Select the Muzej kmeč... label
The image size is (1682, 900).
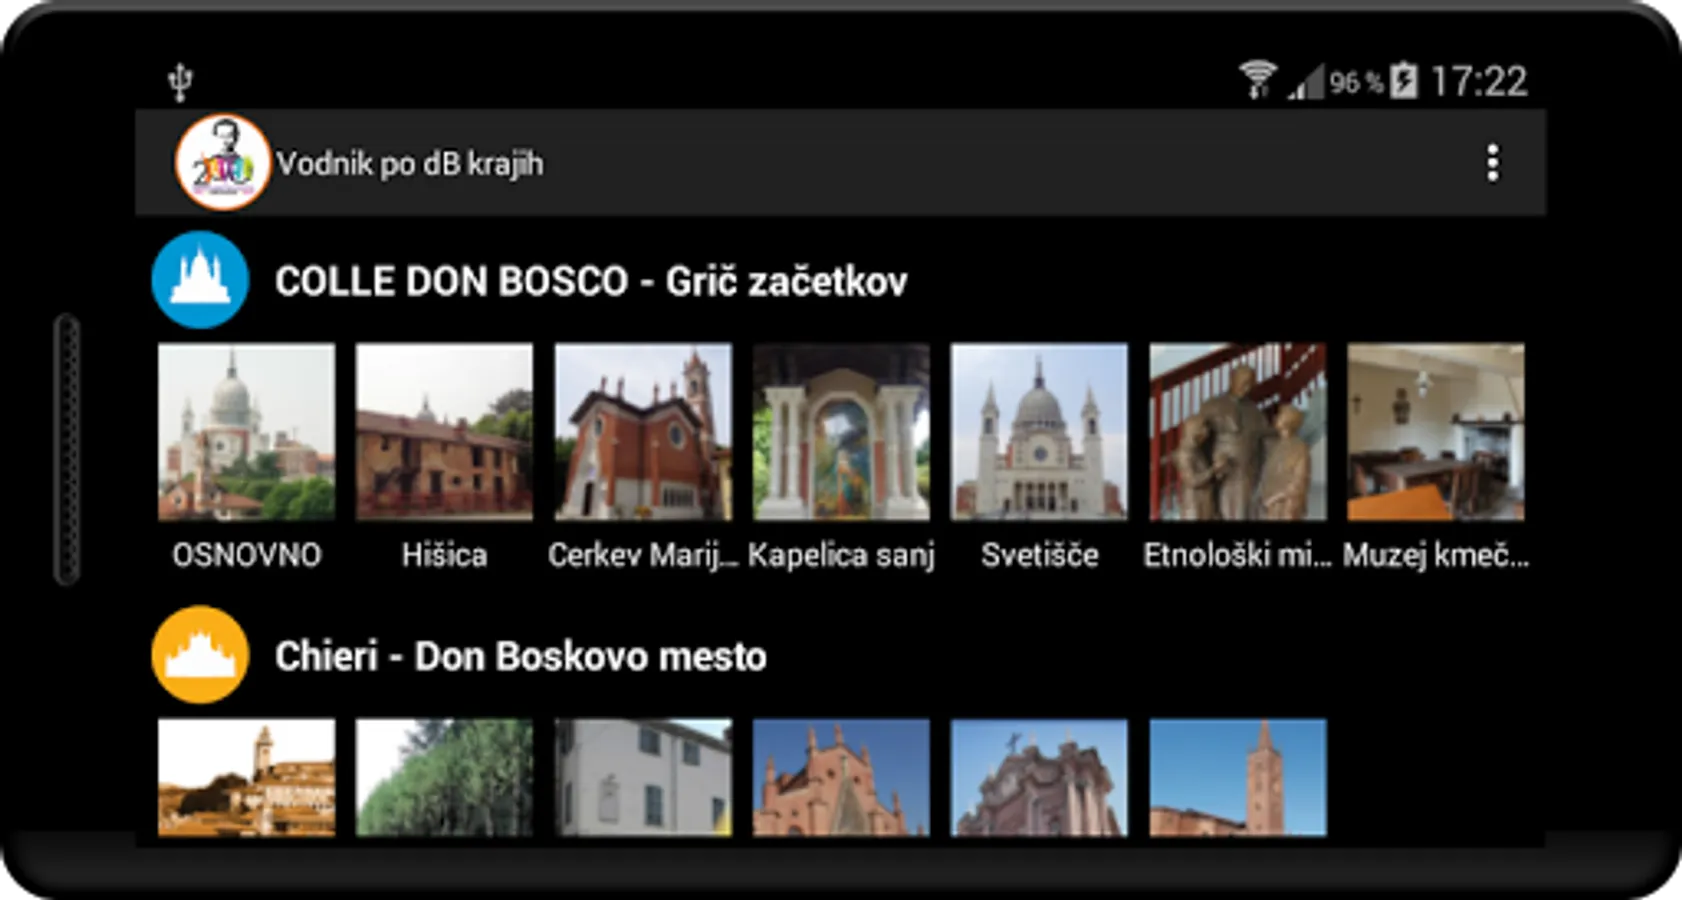click(x=1436, y=555)
